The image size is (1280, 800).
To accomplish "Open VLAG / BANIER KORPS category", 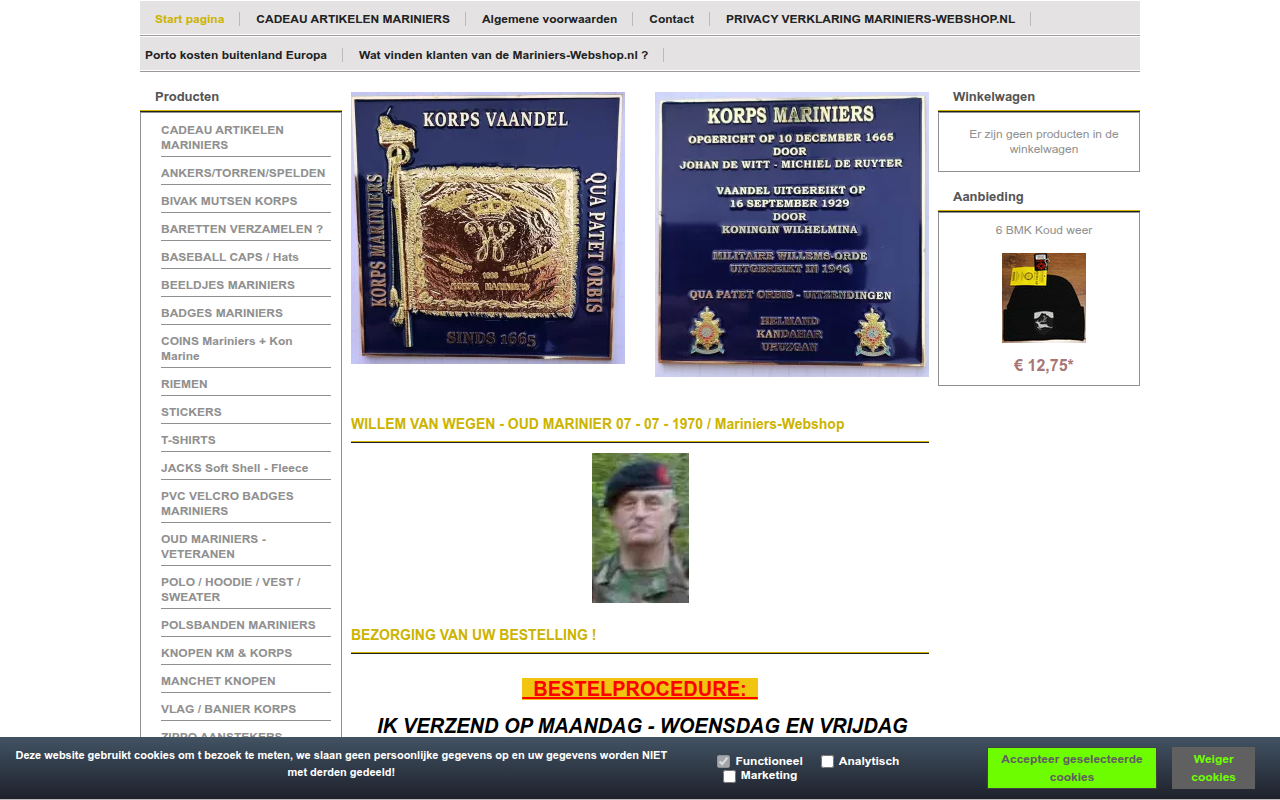I will coord(245,709).
